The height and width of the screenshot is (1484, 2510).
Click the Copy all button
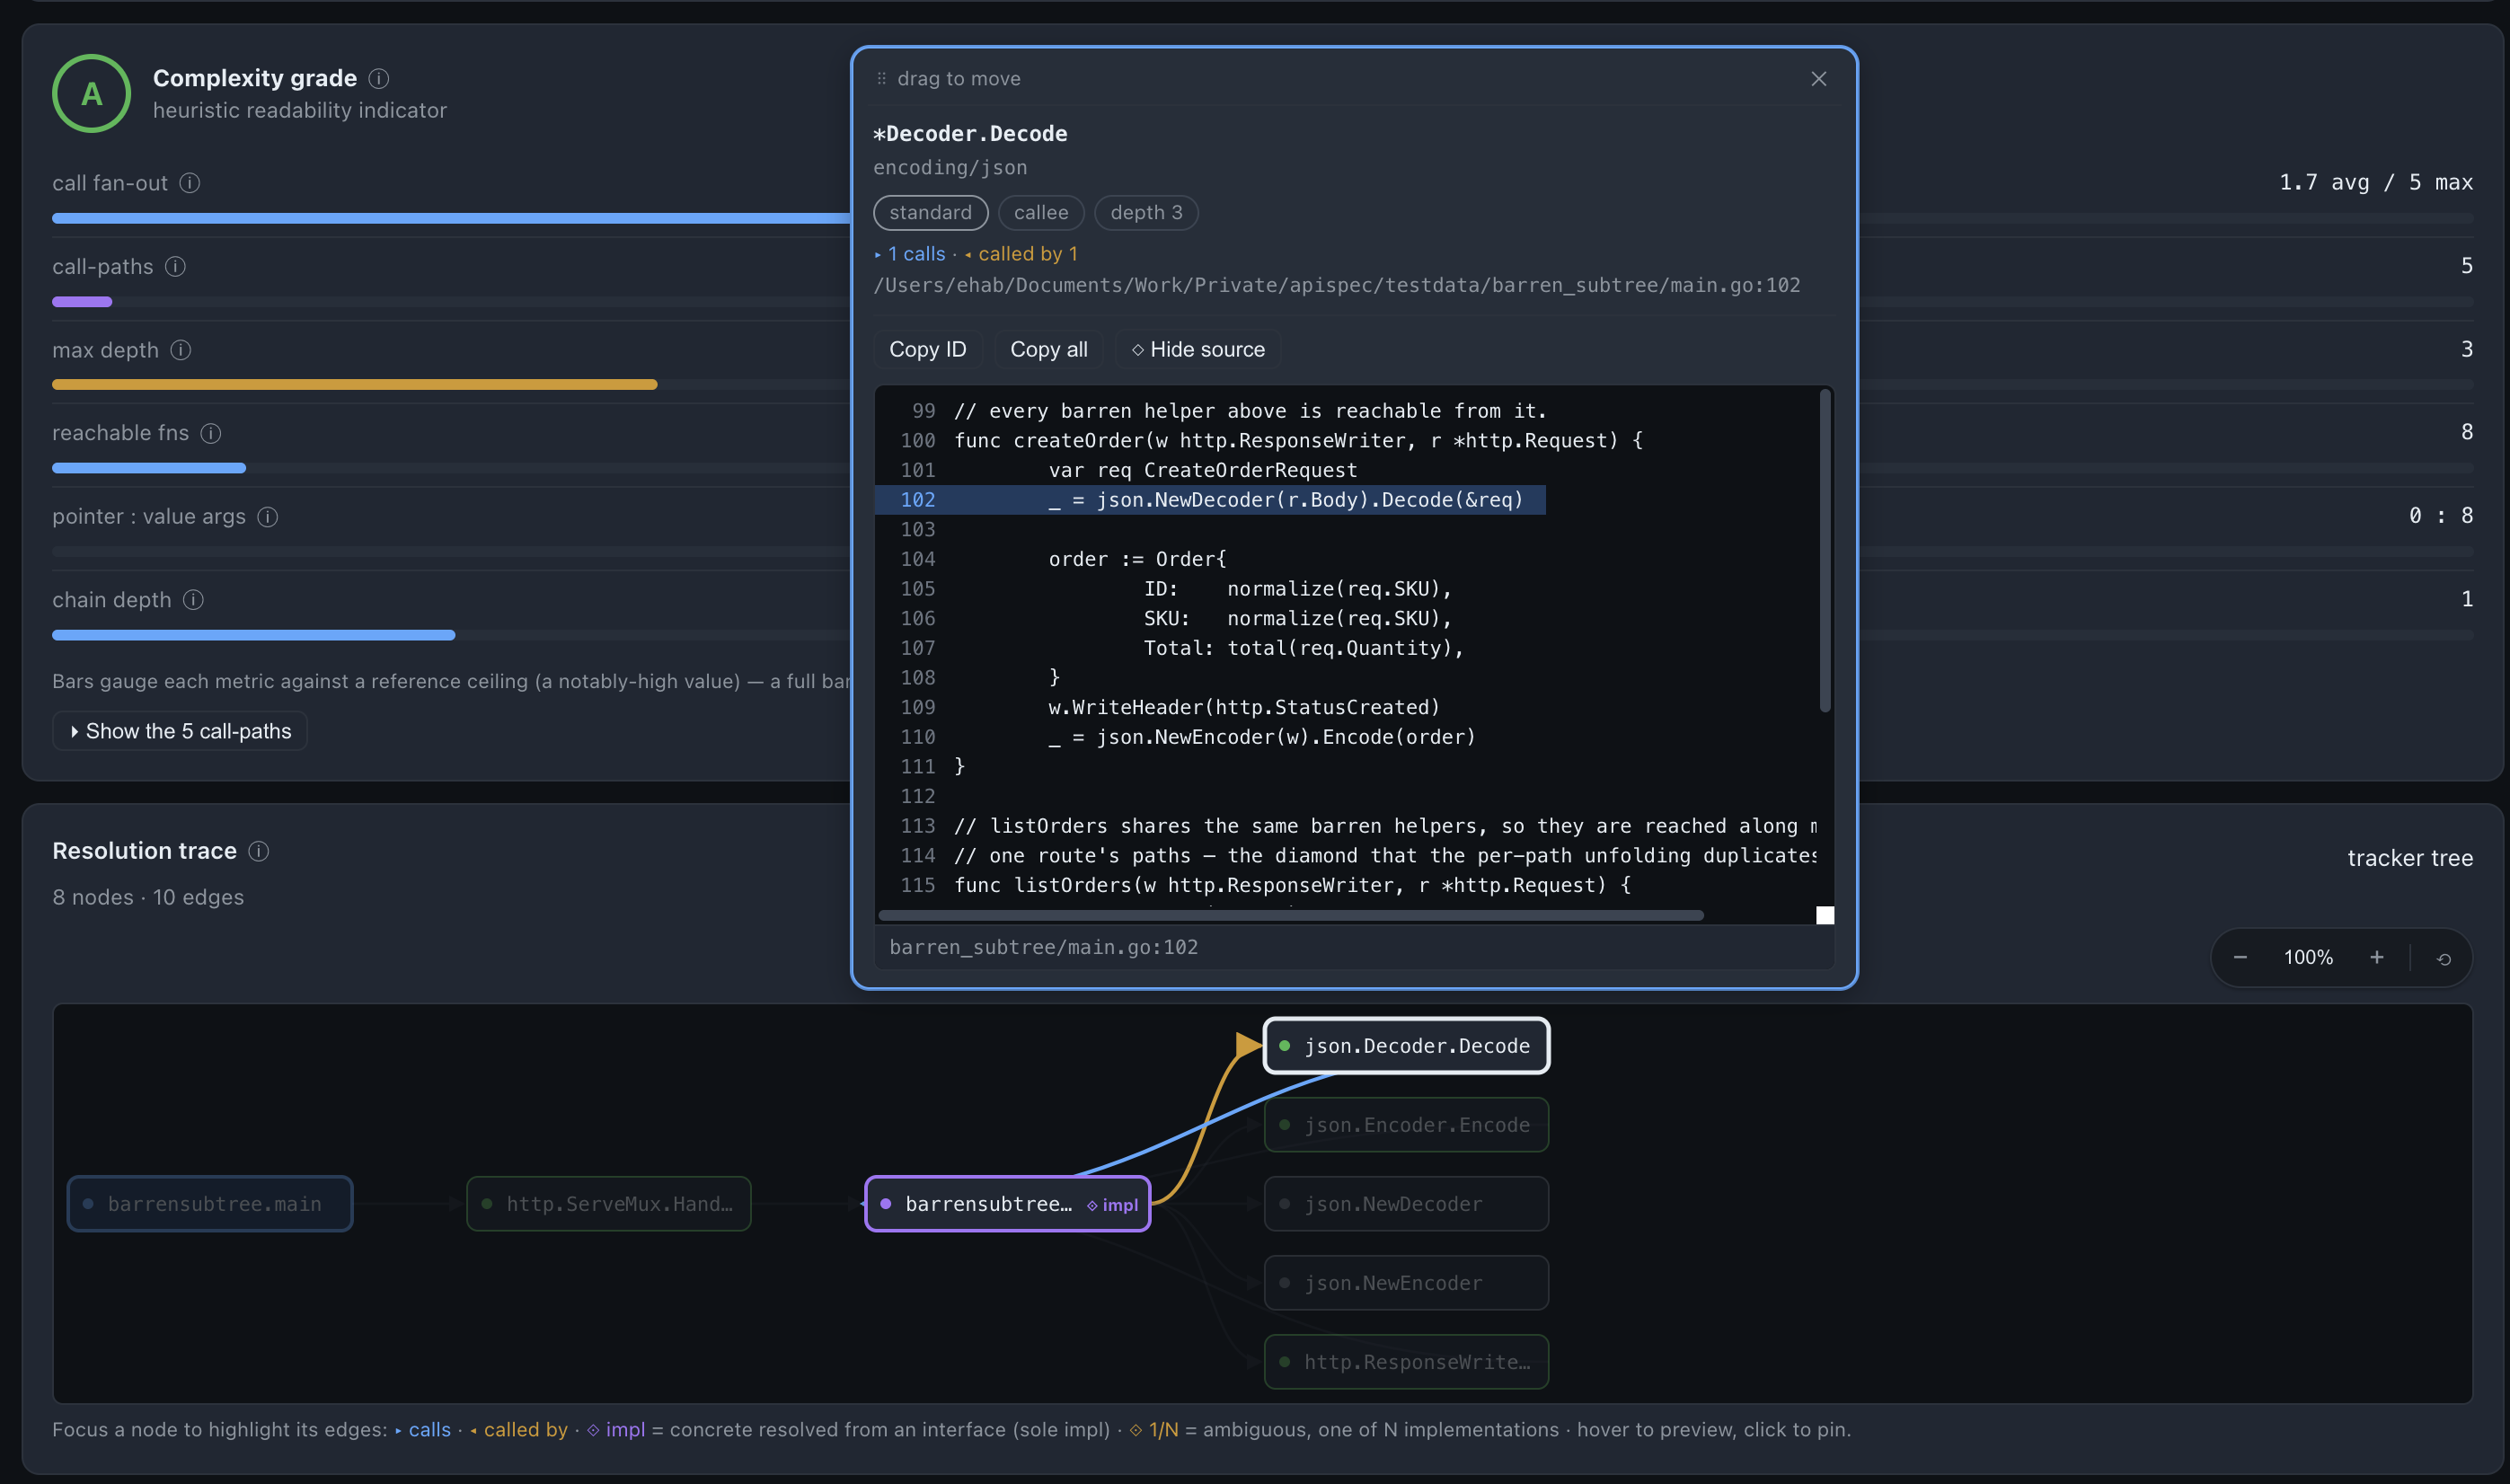[x=1048, y=349]
